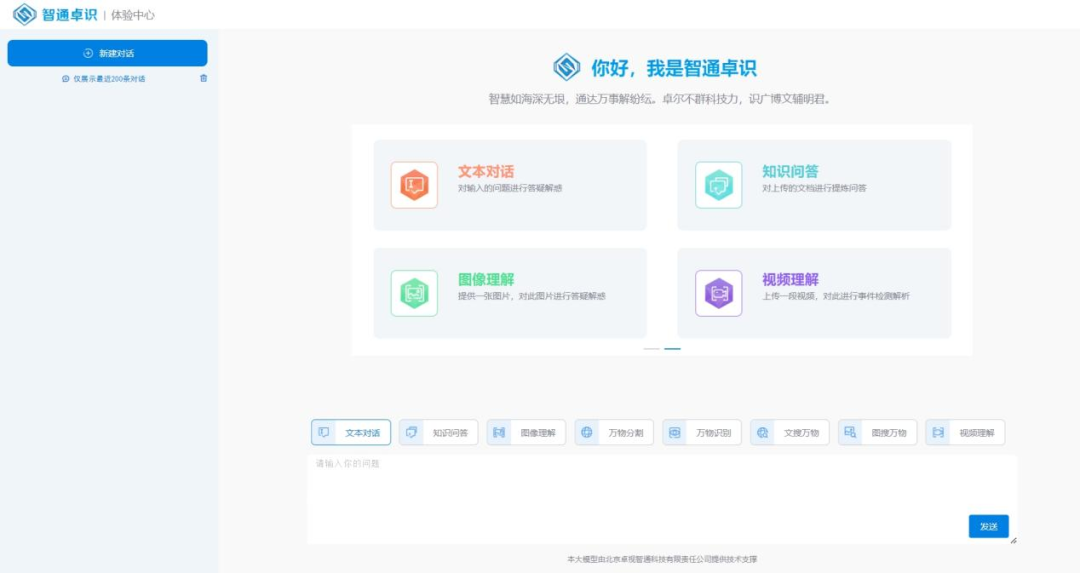
Task: Click the 仅展示最近200条对话 text
Action: tap(109, 79)
